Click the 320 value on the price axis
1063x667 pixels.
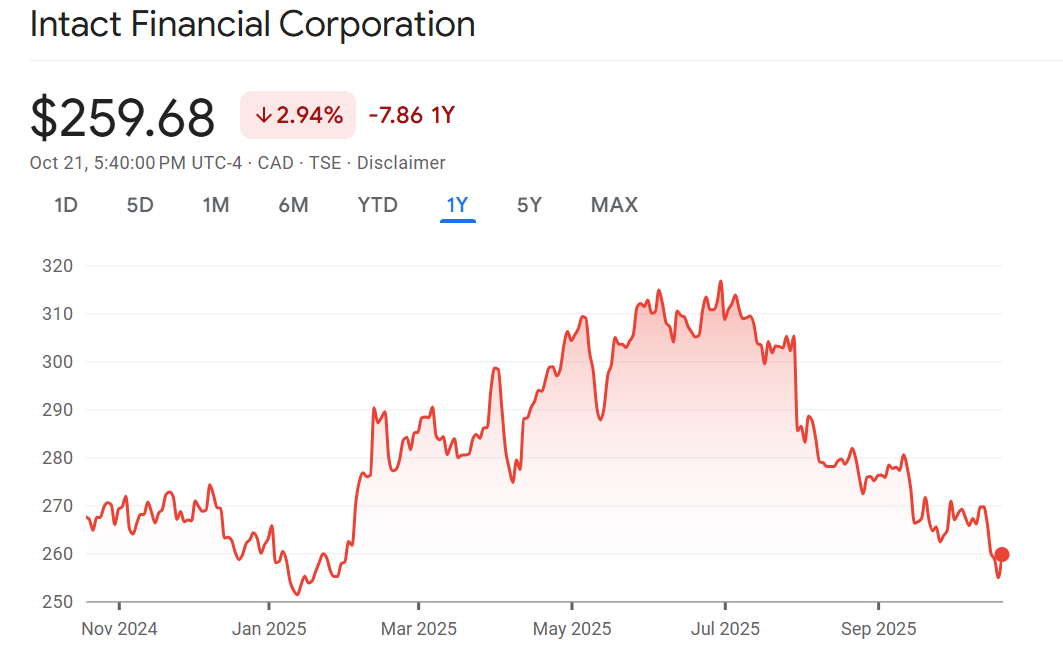click(x=59, y=266)
